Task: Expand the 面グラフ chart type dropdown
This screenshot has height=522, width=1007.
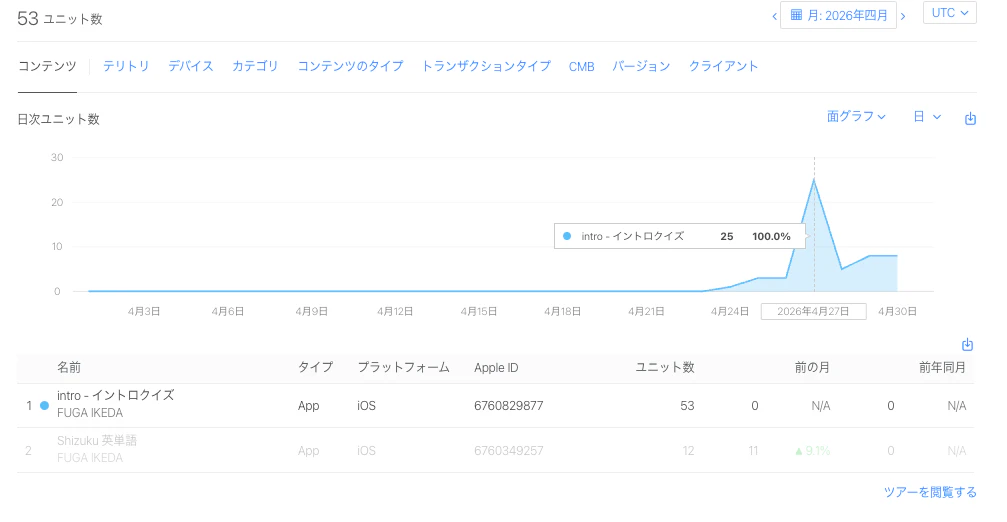Action: click(856, 116)
